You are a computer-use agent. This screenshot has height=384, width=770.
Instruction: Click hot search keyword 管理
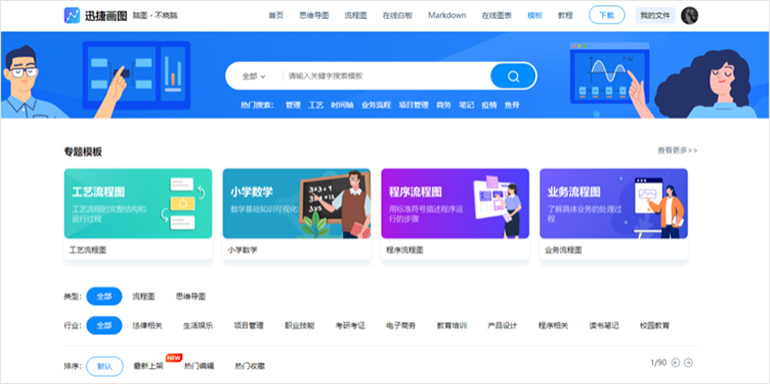coord(293,105)
